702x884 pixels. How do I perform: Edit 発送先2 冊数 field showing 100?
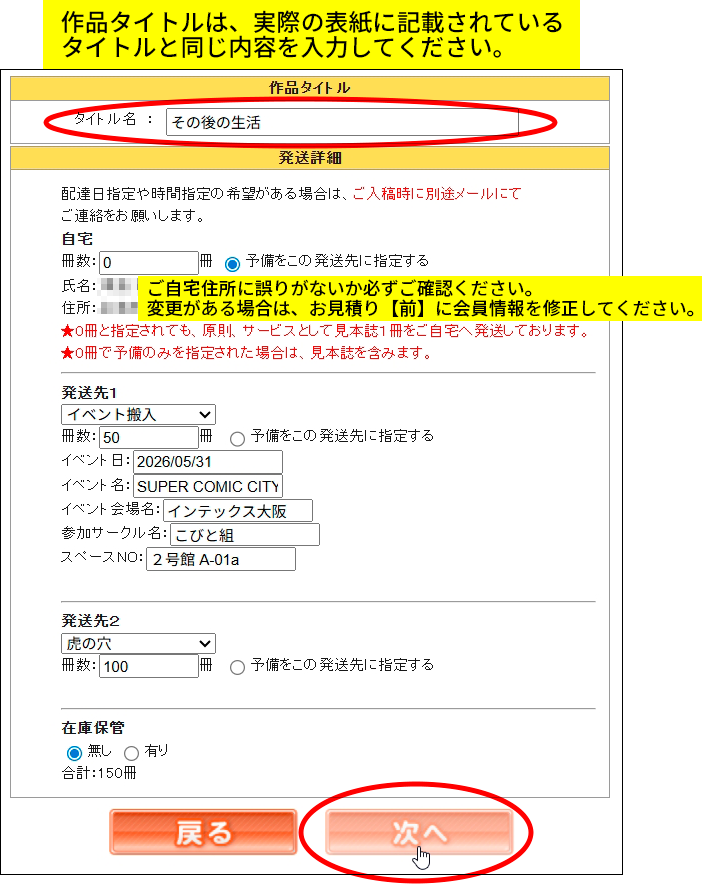(x=149, y=666)
